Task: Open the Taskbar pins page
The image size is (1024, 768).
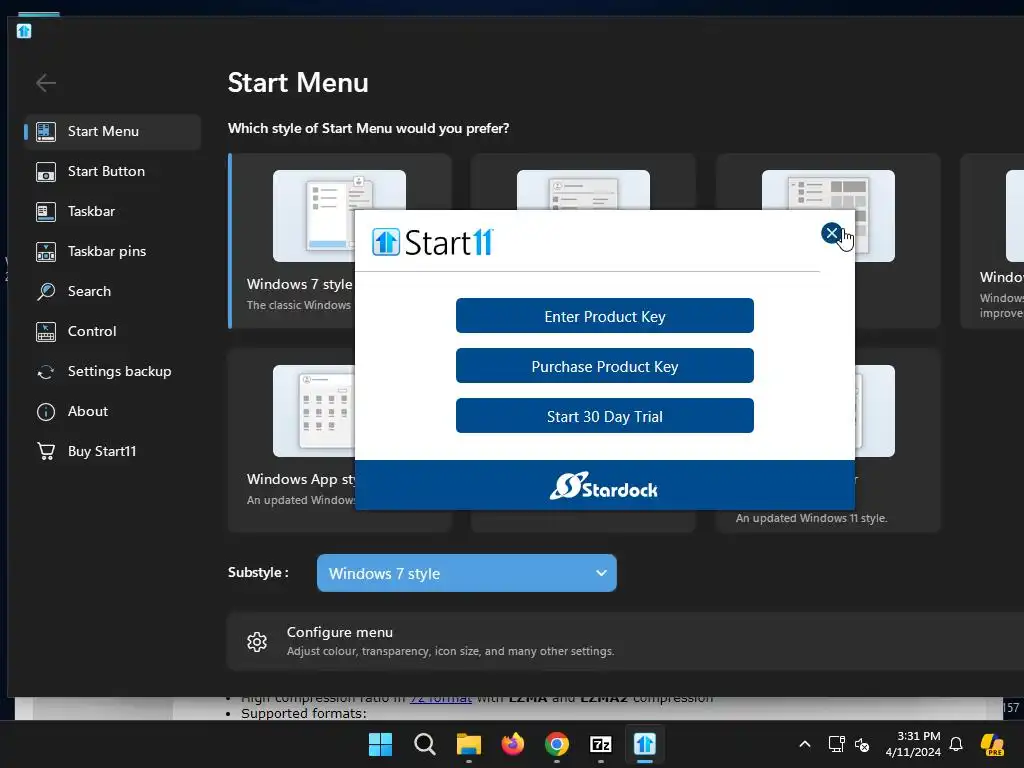Action: tap(113, 251)
